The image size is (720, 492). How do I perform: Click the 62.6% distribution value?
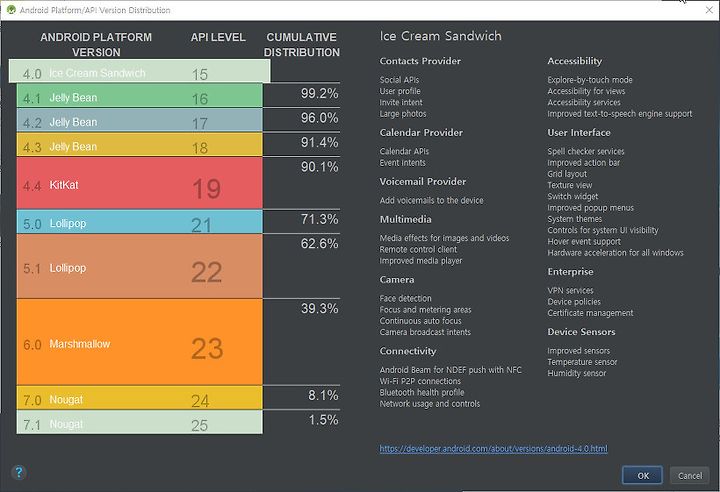click(320, 243)
